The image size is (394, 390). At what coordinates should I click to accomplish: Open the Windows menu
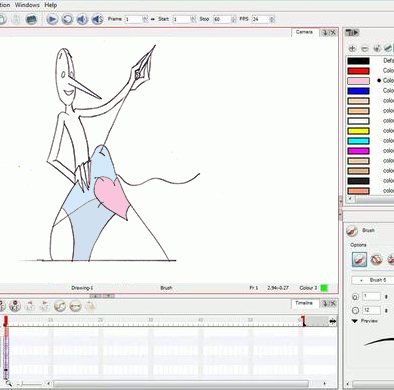click(x=27, y=5)
